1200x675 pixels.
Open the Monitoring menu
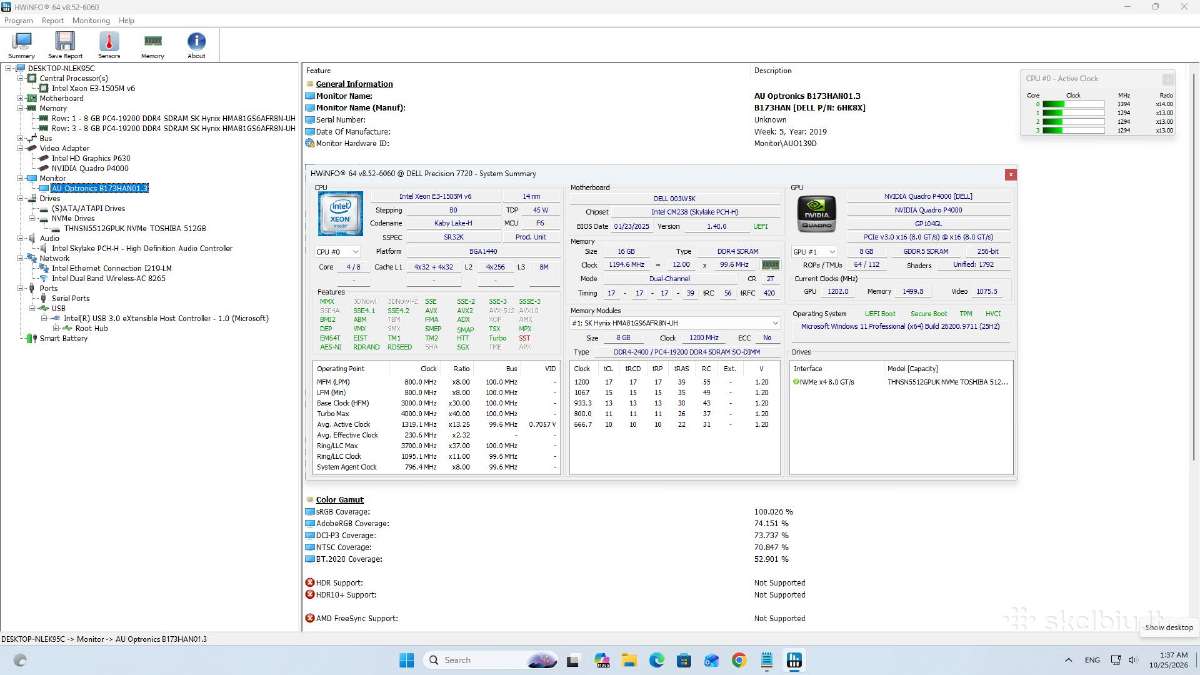coord(91,20)
